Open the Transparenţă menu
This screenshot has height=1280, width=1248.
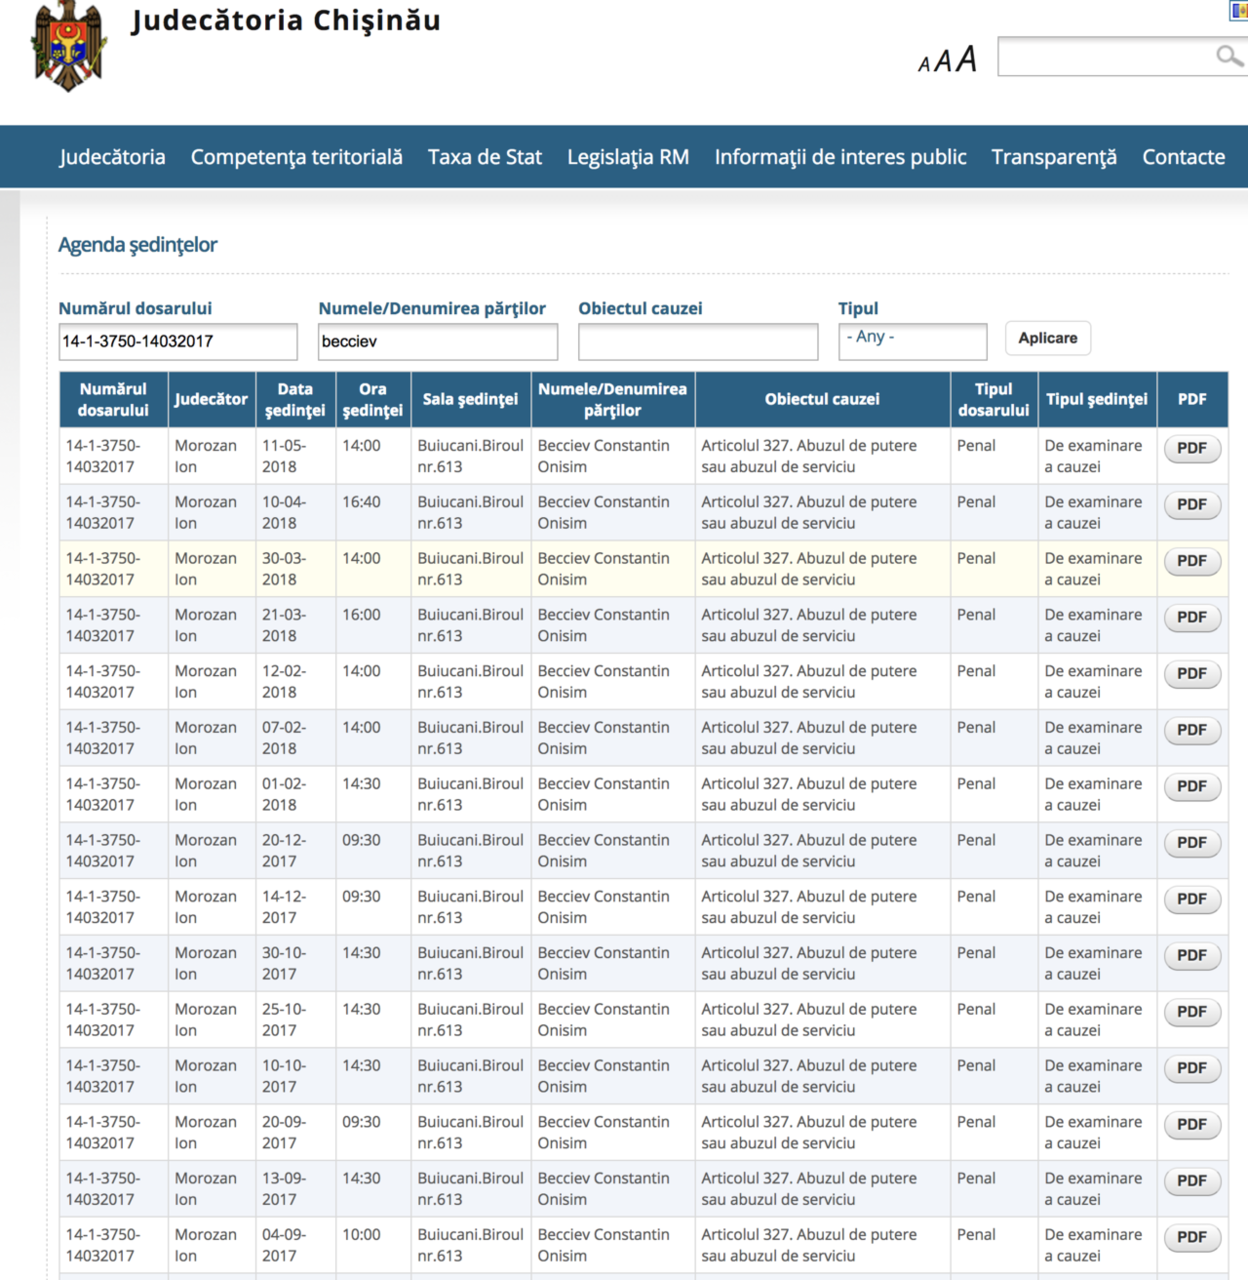pyautogui.click(x=1054, y=157)
